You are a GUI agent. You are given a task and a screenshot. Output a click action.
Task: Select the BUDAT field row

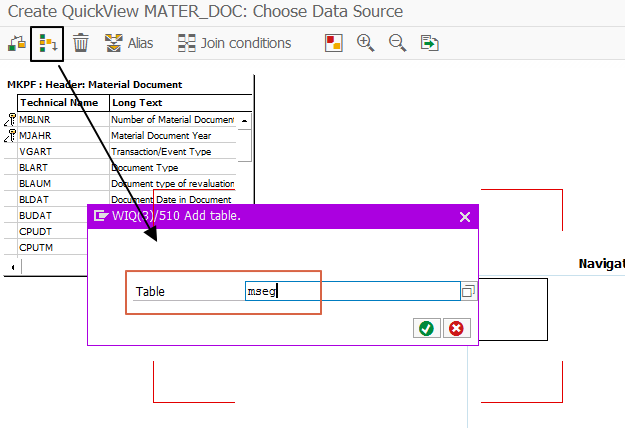pos(53,216)
